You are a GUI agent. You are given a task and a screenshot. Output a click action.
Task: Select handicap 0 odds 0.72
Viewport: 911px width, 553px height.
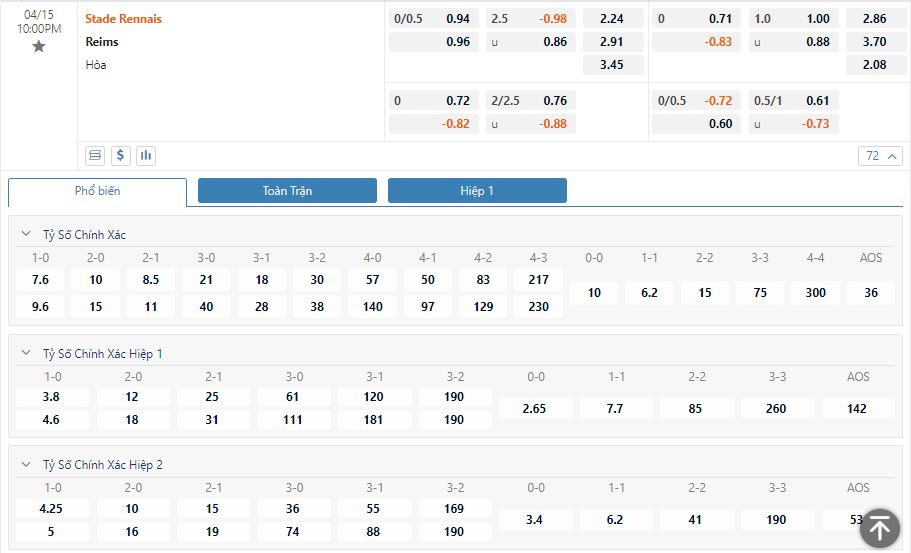[433, 100]
